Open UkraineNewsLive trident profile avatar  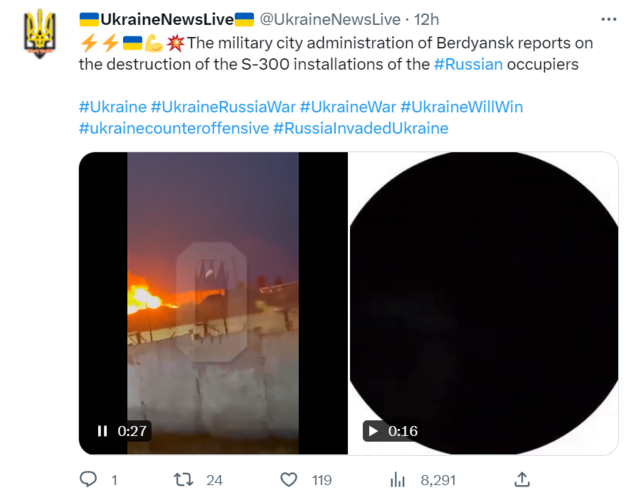tap(39, 34)
